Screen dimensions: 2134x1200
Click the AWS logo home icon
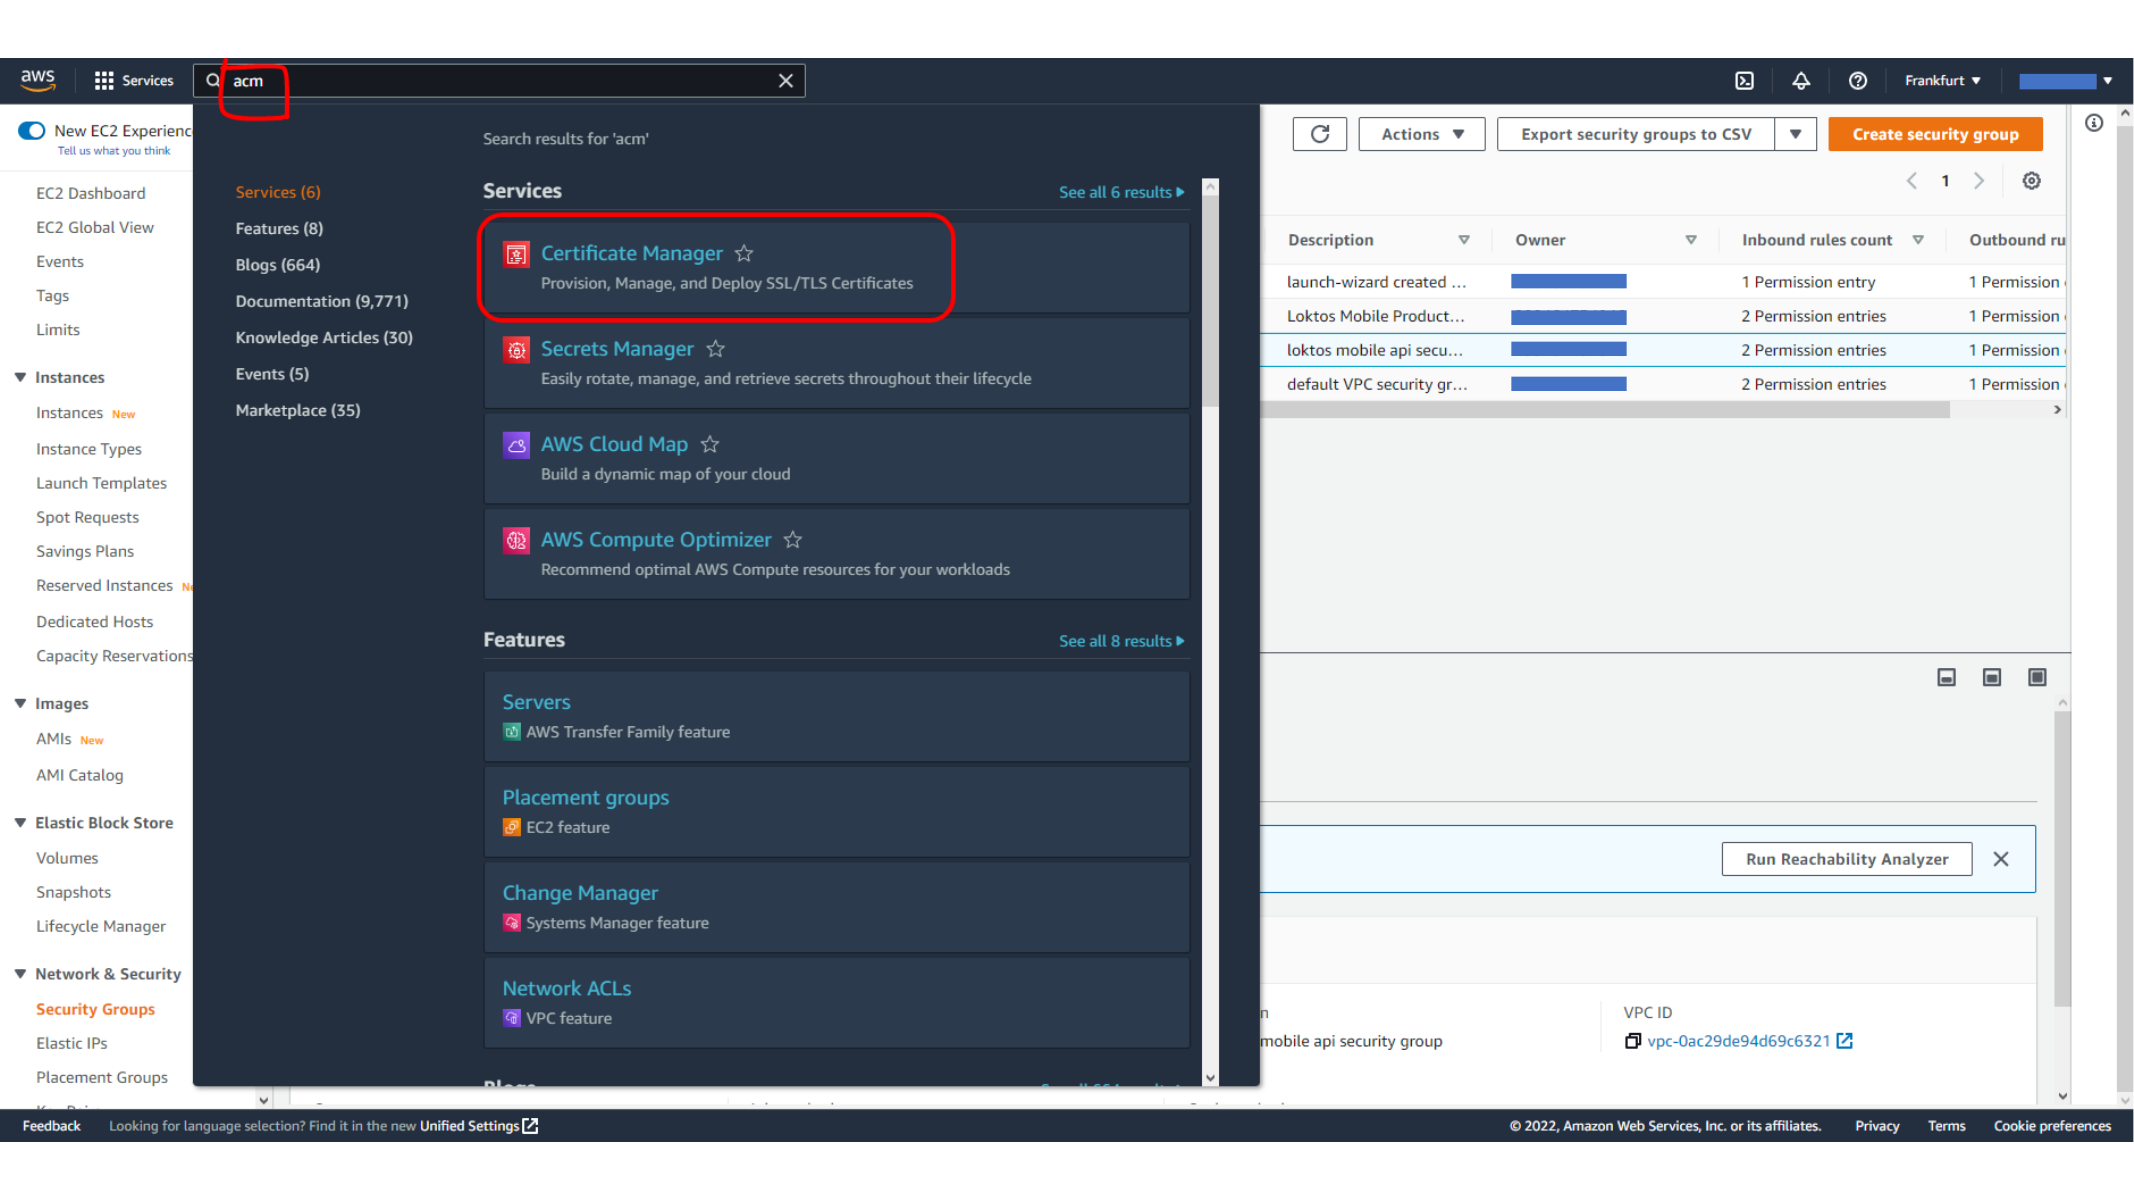coord(38,80)
